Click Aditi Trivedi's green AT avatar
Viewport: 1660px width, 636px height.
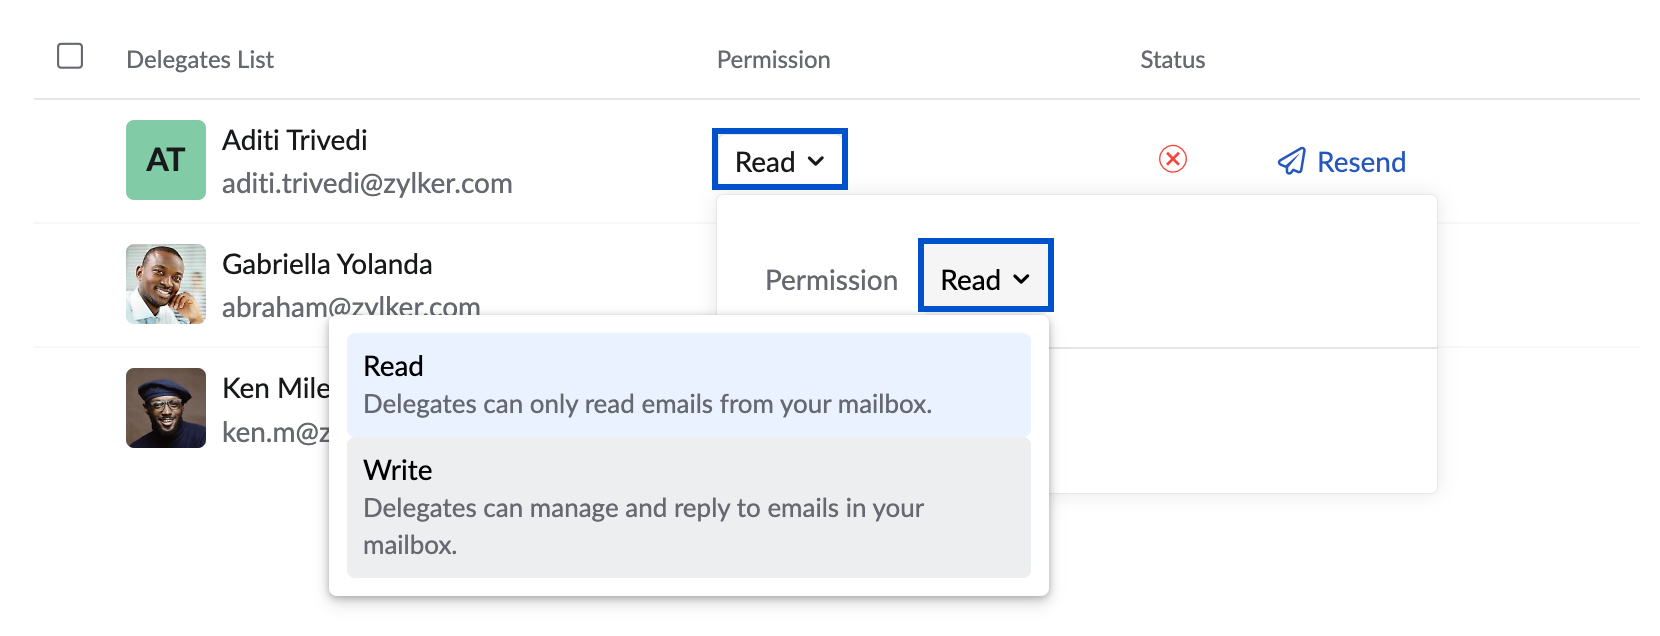(165, 159)
